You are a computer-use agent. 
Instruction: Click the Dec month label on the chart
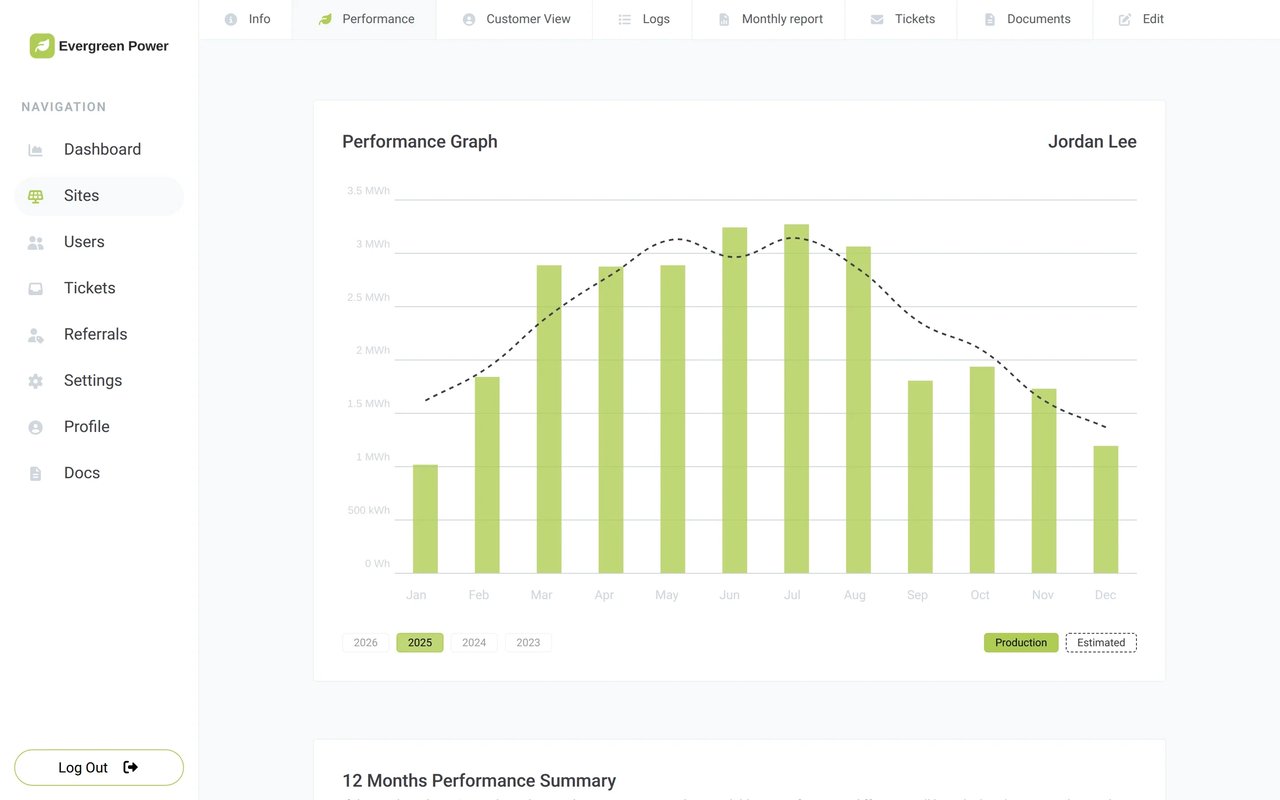[x=1105, y=595]
